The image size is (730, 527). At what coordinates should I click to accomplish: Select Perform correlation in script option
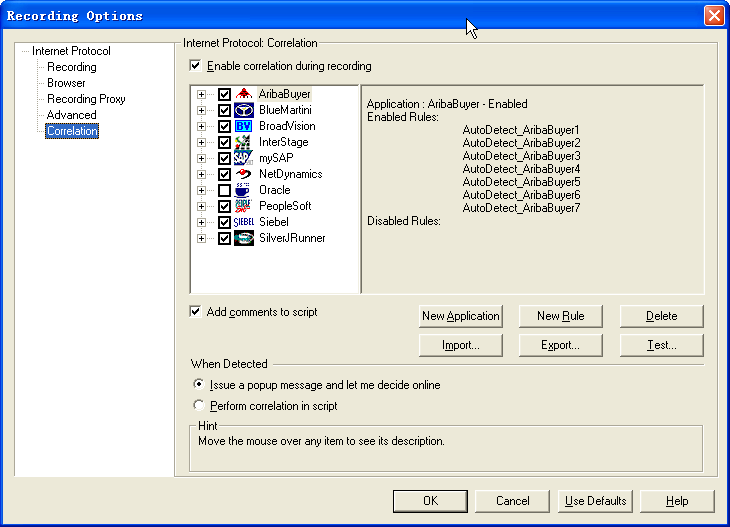pos(199,405)
